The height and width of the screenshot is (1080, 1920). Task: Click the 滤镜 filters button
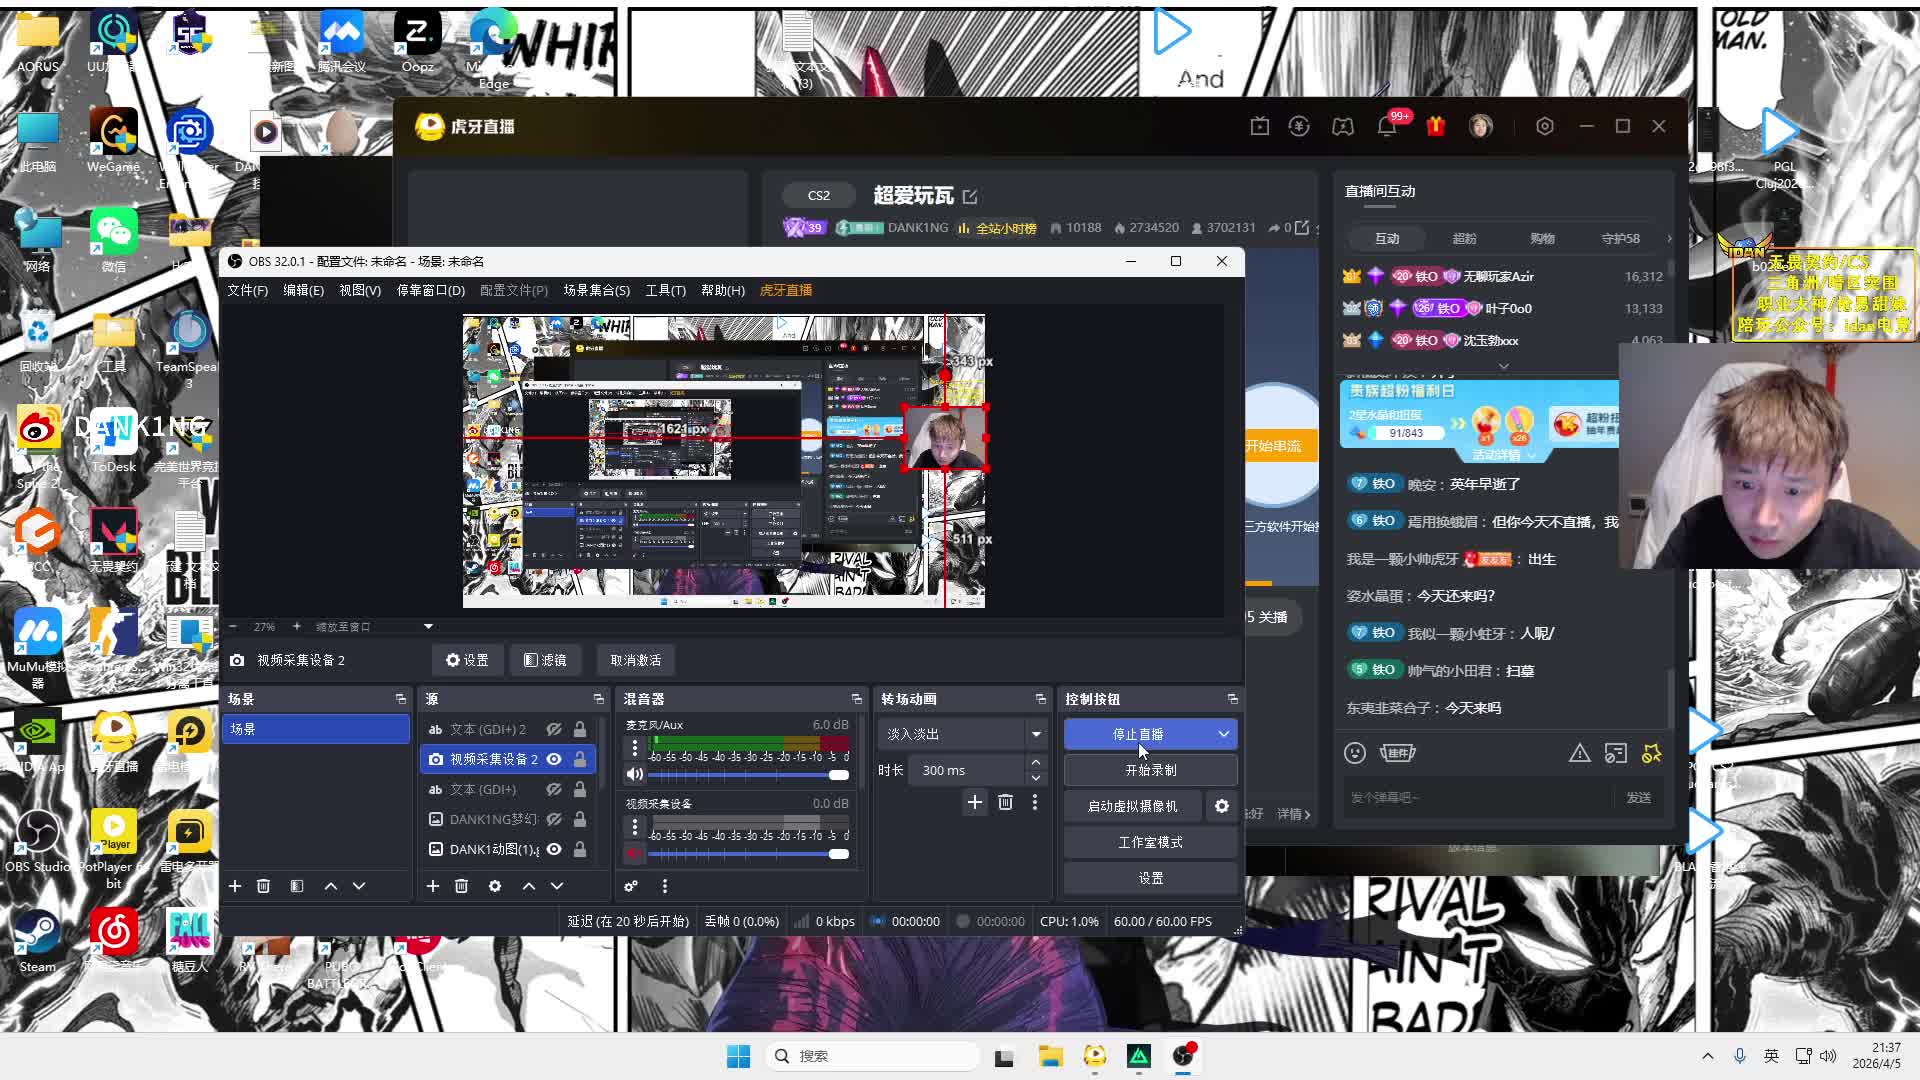pos(546,660)
